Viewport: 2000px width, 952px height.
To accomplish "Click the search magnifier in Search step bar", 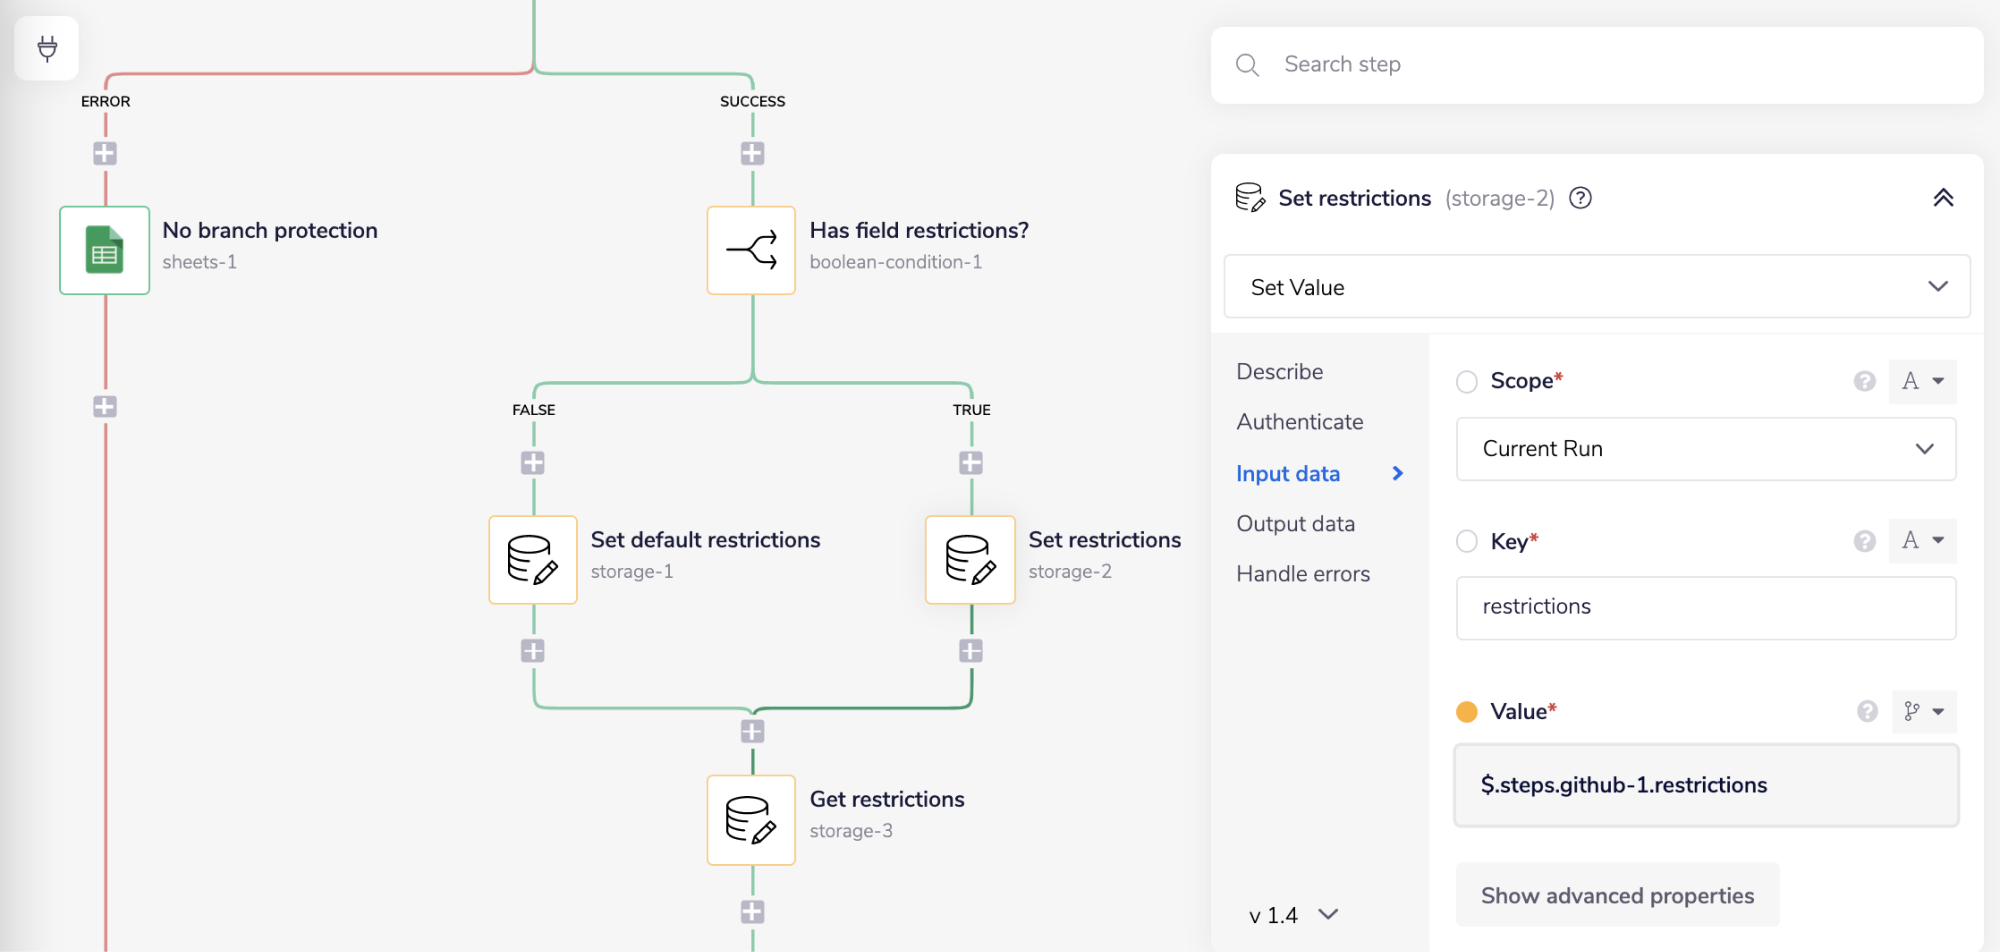I will pyautogui.click(x=1247, y=64).
